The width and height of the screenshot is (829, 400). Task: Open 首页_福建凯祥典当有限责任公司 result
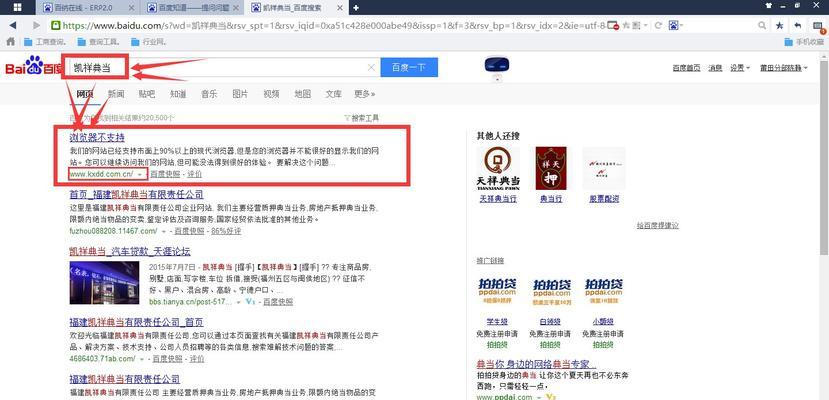[136, 194]
